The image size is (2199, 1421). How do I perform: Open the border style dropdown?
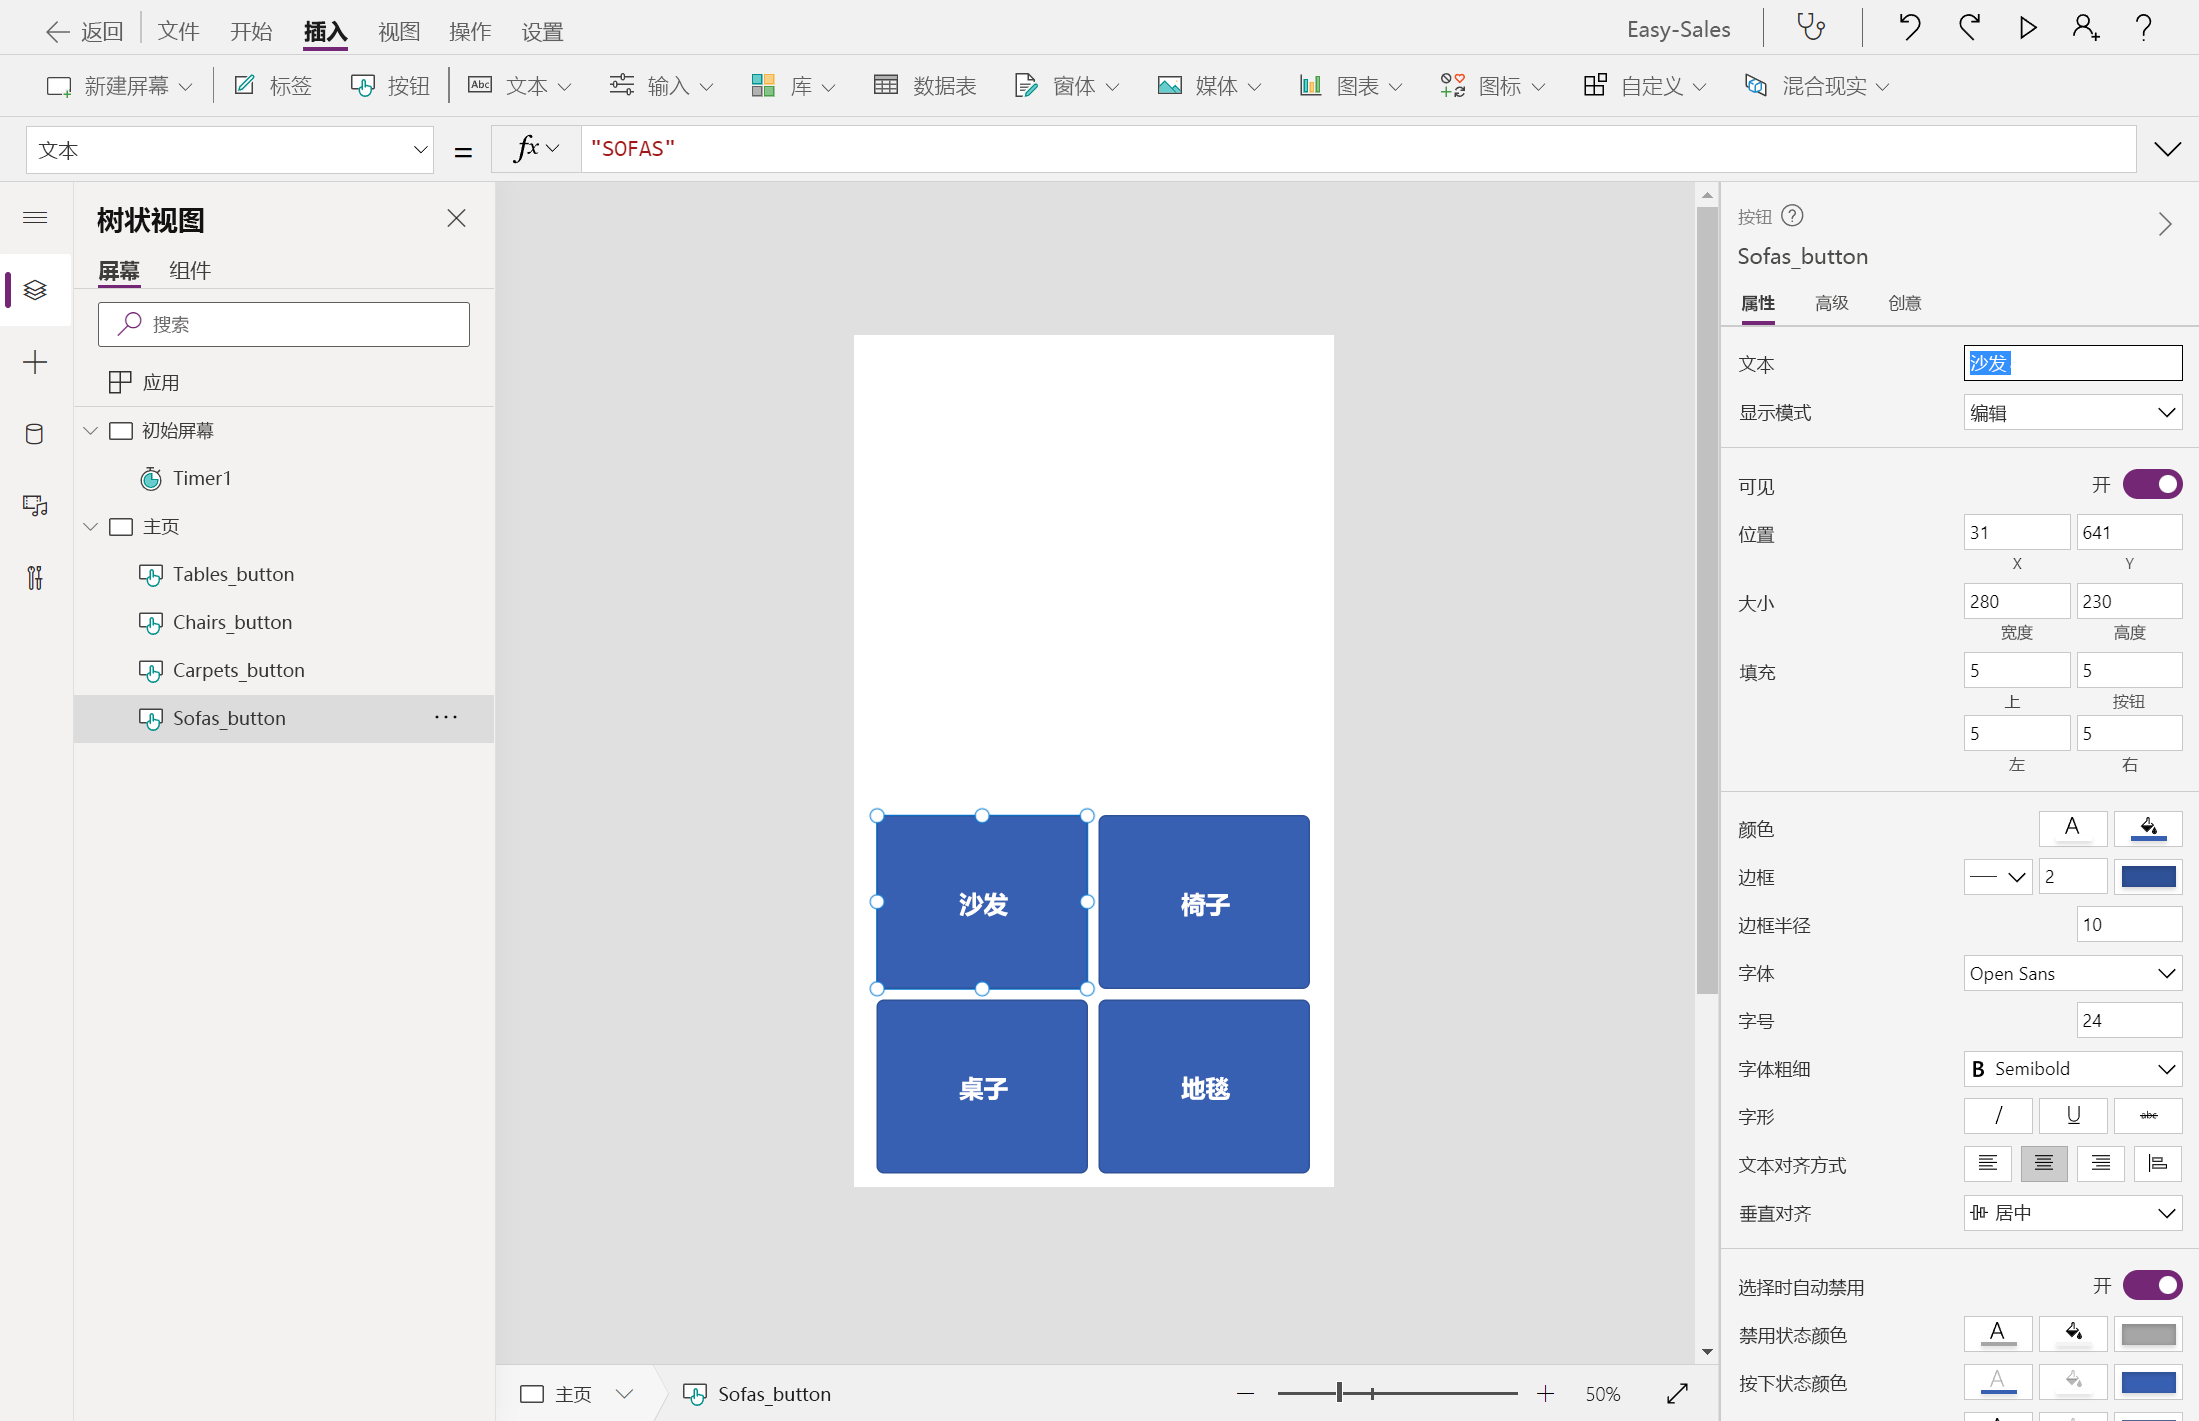click(x=1998, y=877)
